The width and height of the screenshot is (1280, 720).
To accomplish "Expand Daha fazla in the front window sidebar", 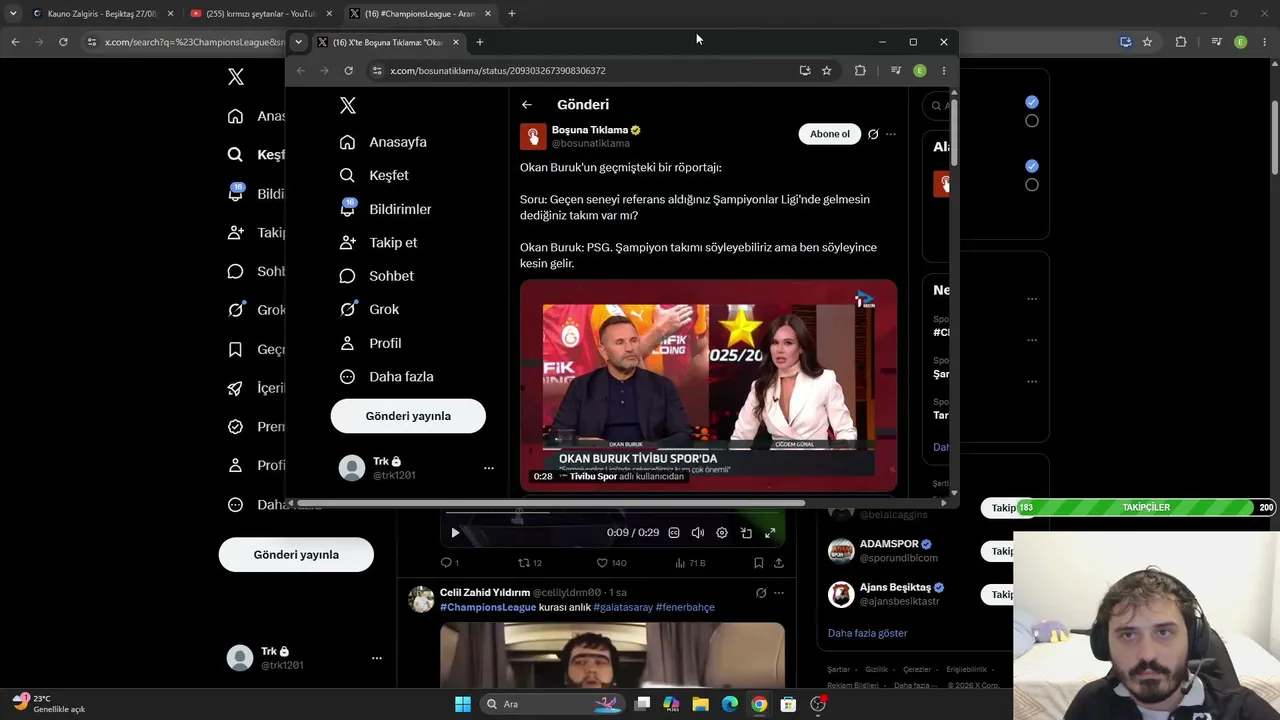I will (387, 377).
